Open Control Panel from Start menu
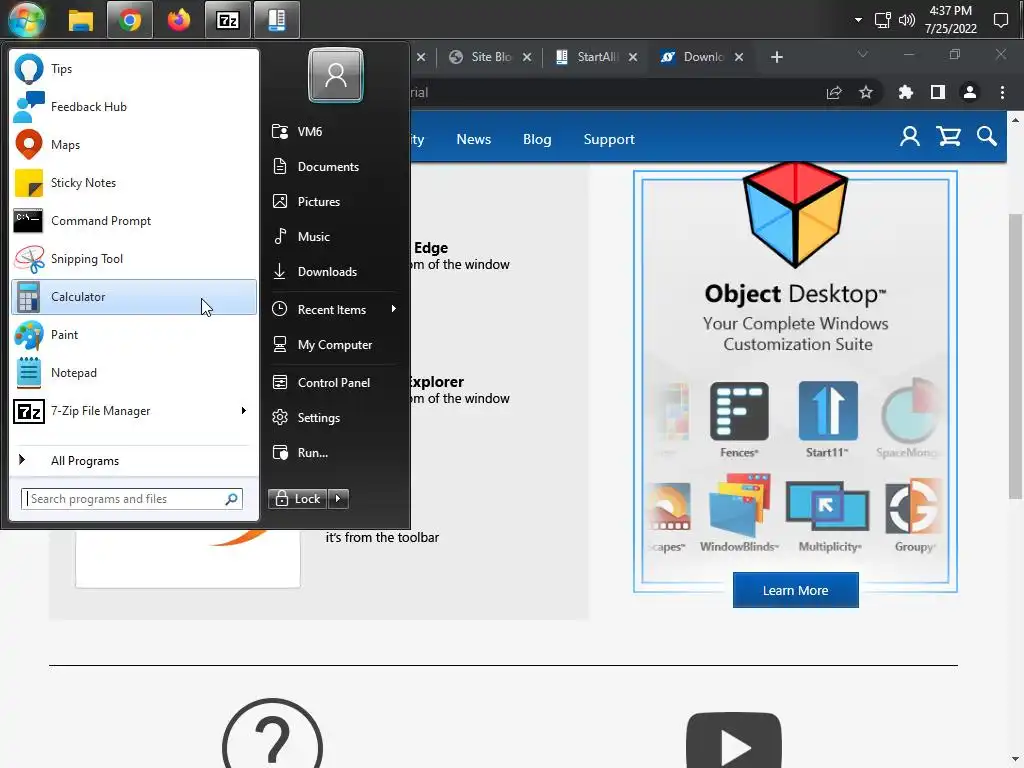Image resolution: width=1024 pixels, height=768 pixels. pos(334,383)
